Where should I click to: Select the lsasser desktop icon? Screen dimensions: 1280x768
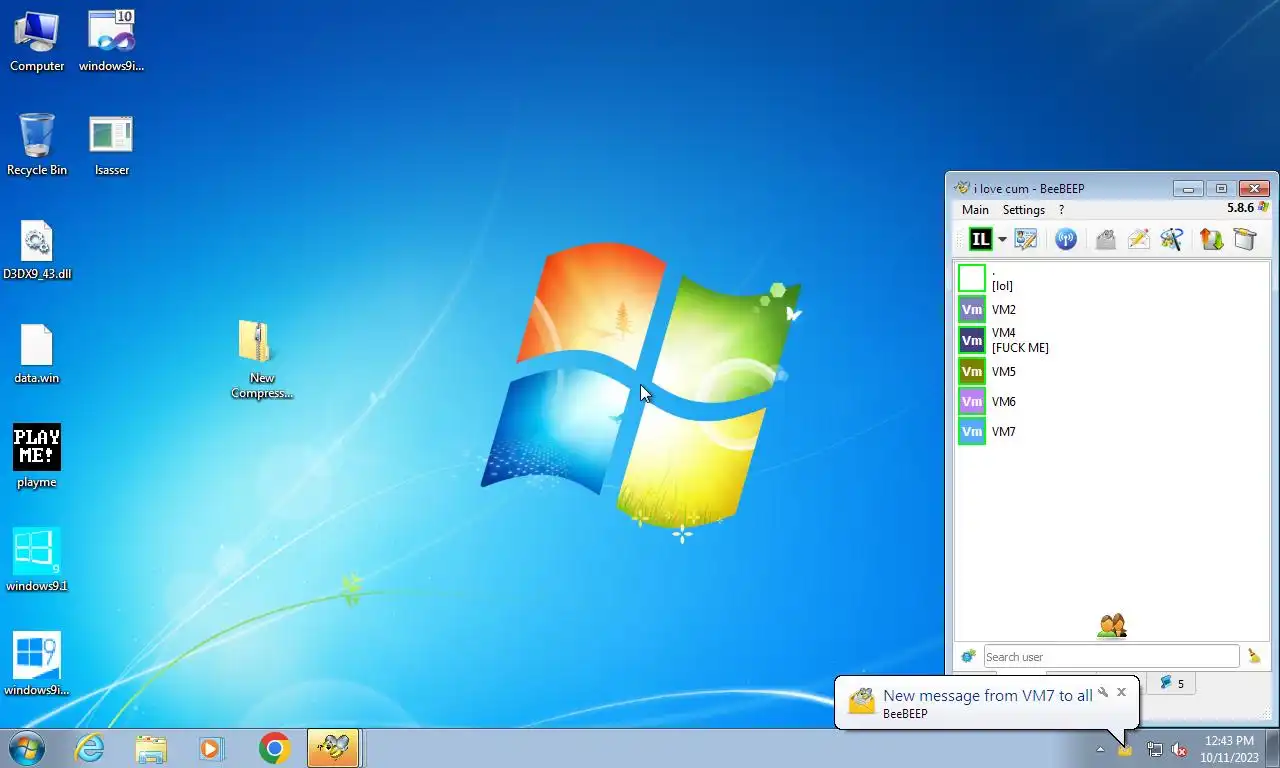111,145
